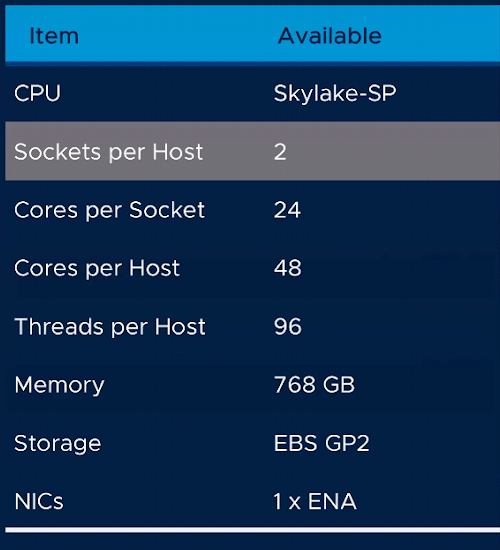The height and width of the screenshot is (550, 500).
Task: Click the 768 GB memory value
Action: (314, 385)
